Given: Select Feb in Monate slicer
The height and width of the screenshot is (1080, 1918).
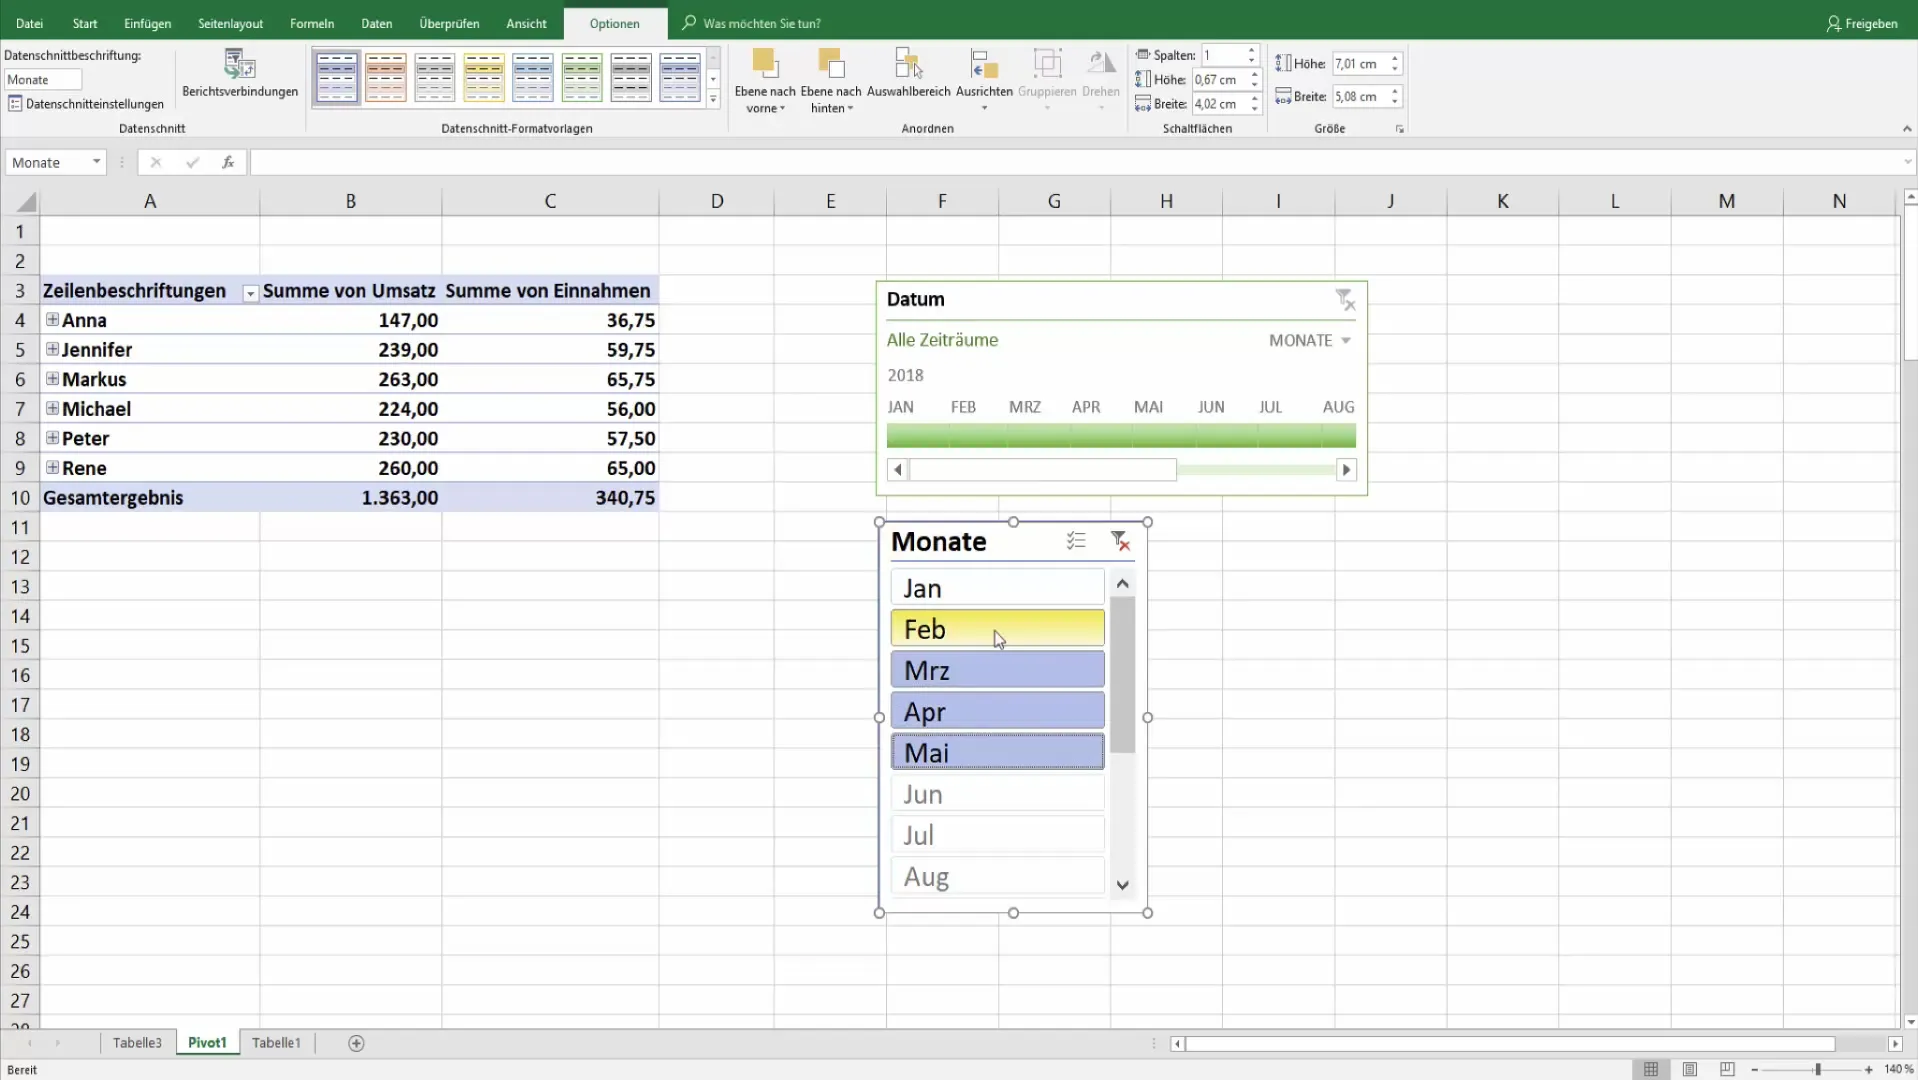Looking at the screenshot, I should 997,629.
